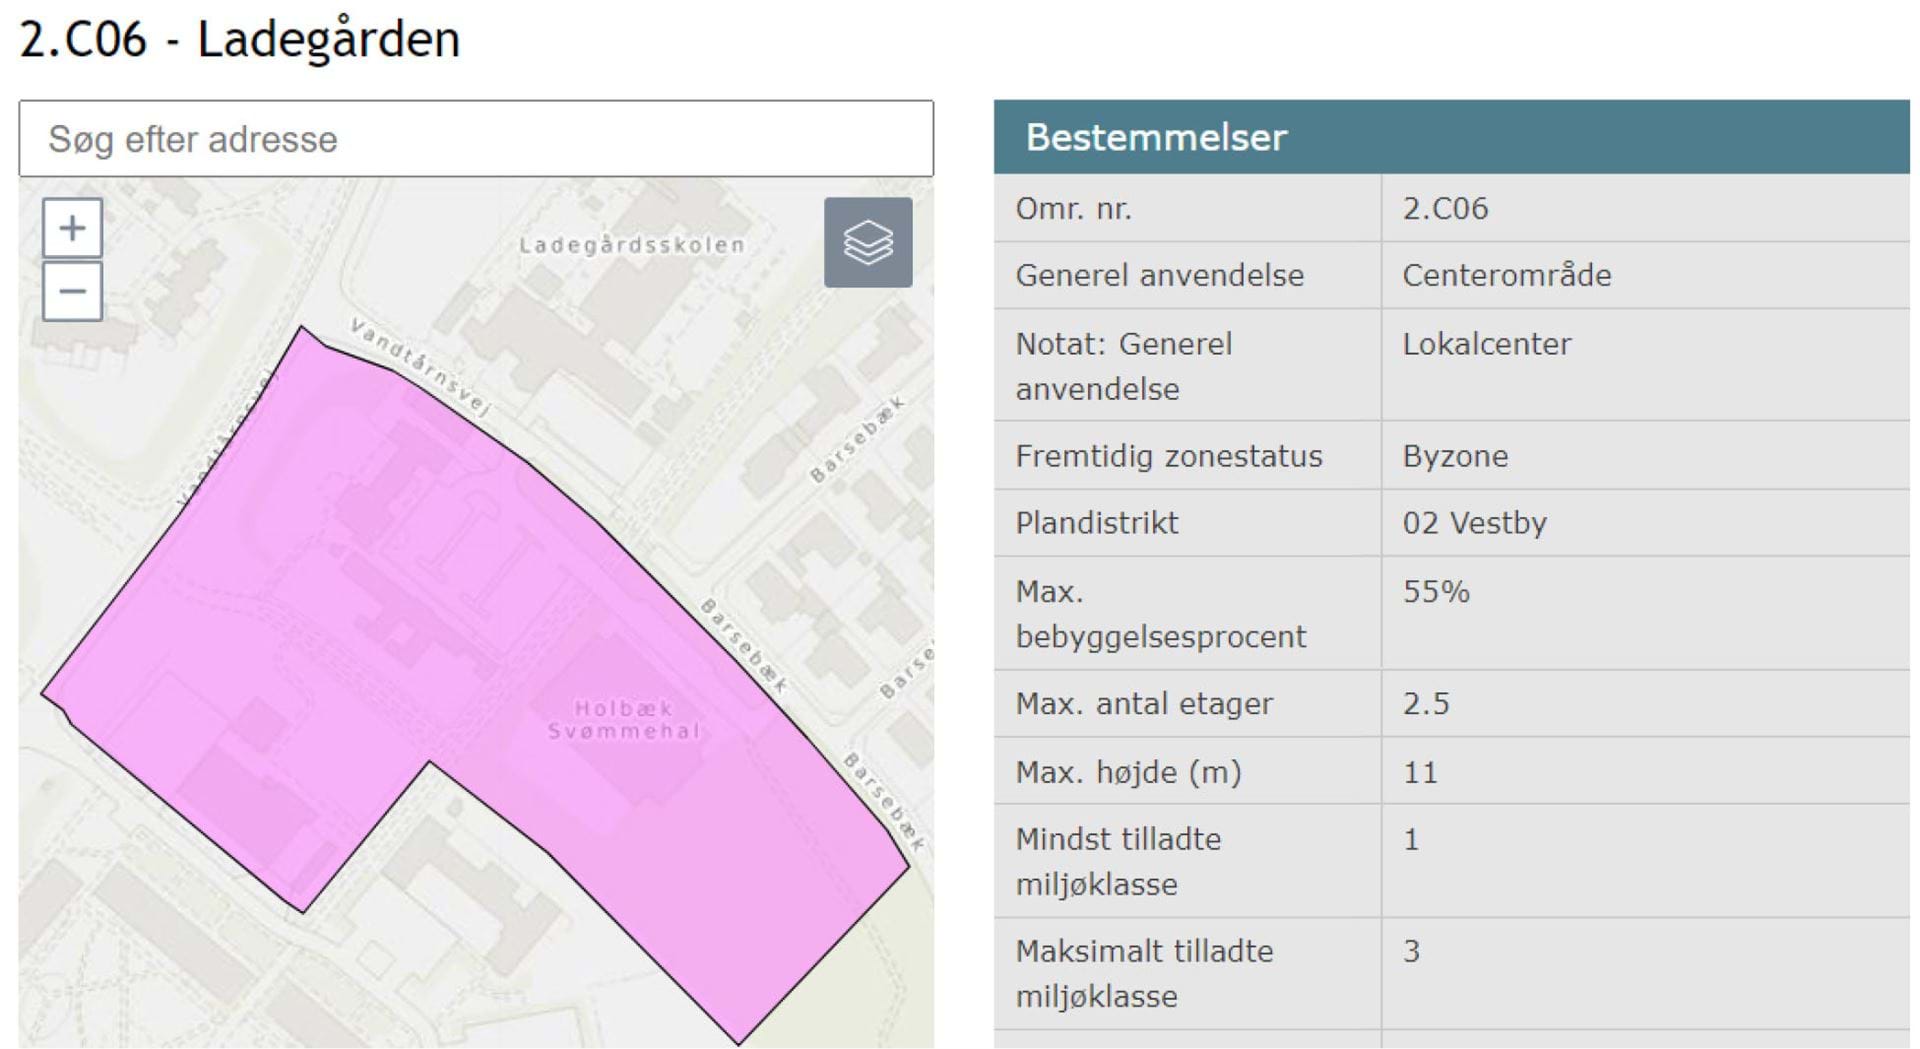Click the page title 2.C06 - Ladegården
Screen dimensions: 1920x1049
[240, 40]
